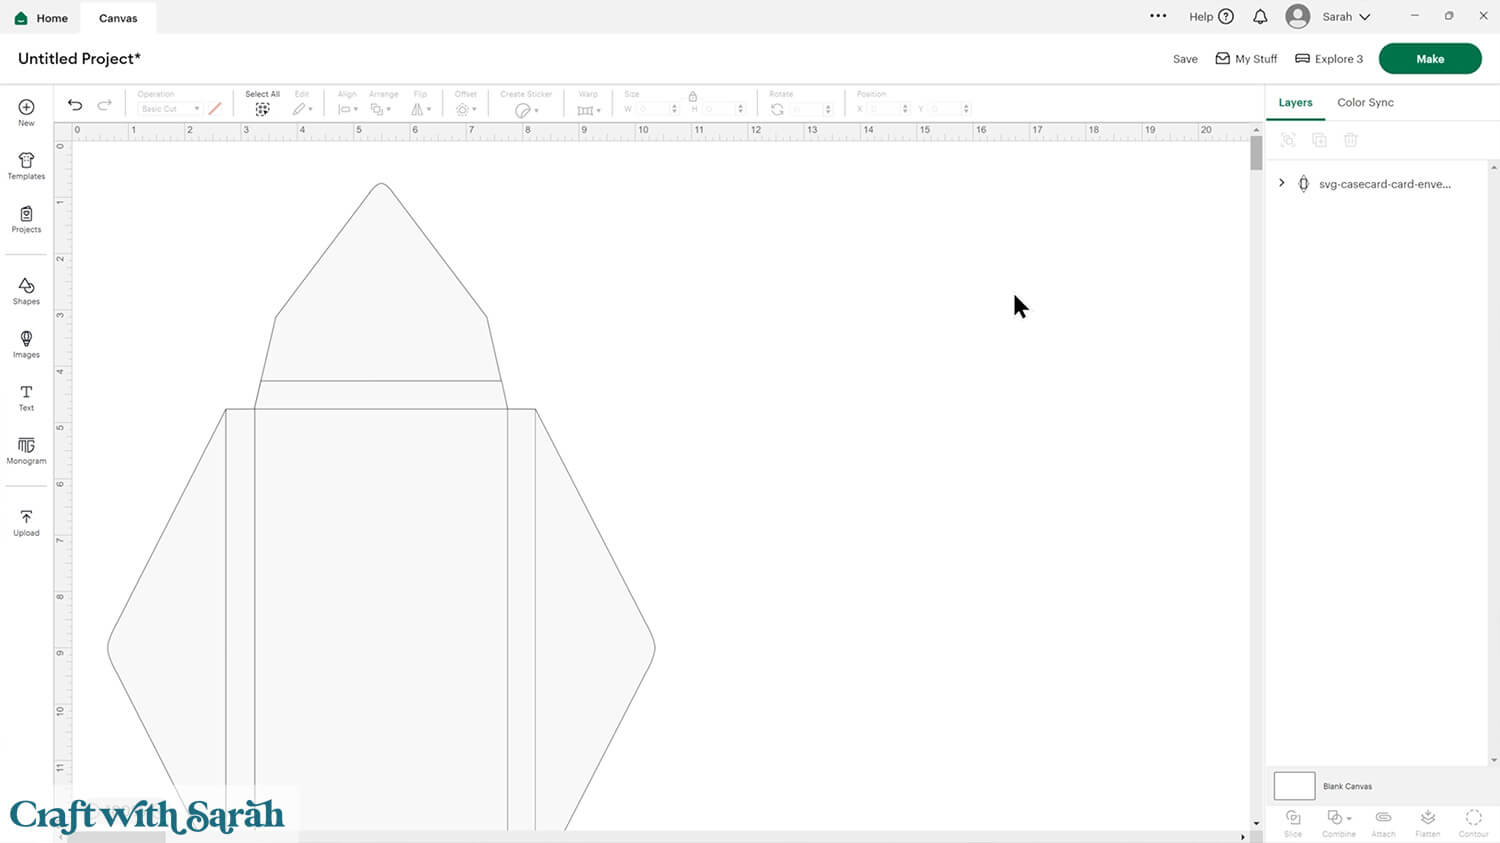Open the Images library
Screen dimensions: 1500x843
26,344
